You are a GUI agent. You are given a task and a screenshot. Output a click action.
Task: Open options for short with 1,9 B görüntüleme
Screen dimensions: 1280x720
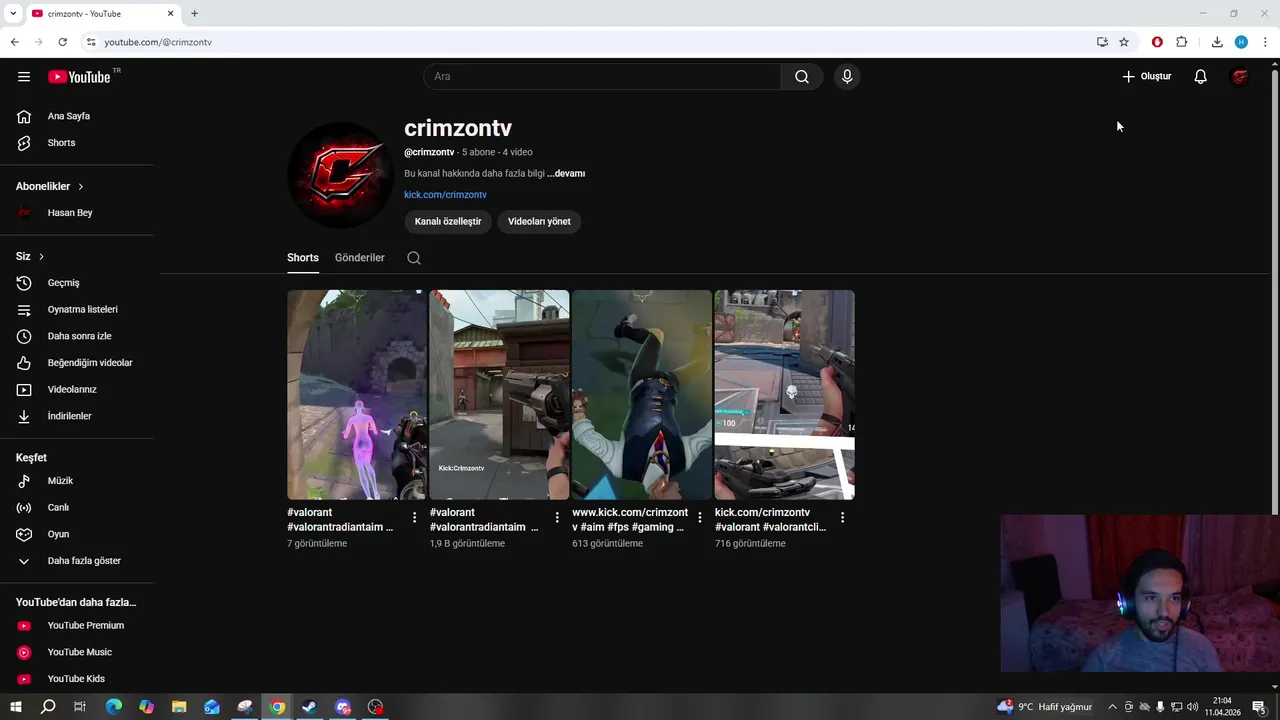557,518
